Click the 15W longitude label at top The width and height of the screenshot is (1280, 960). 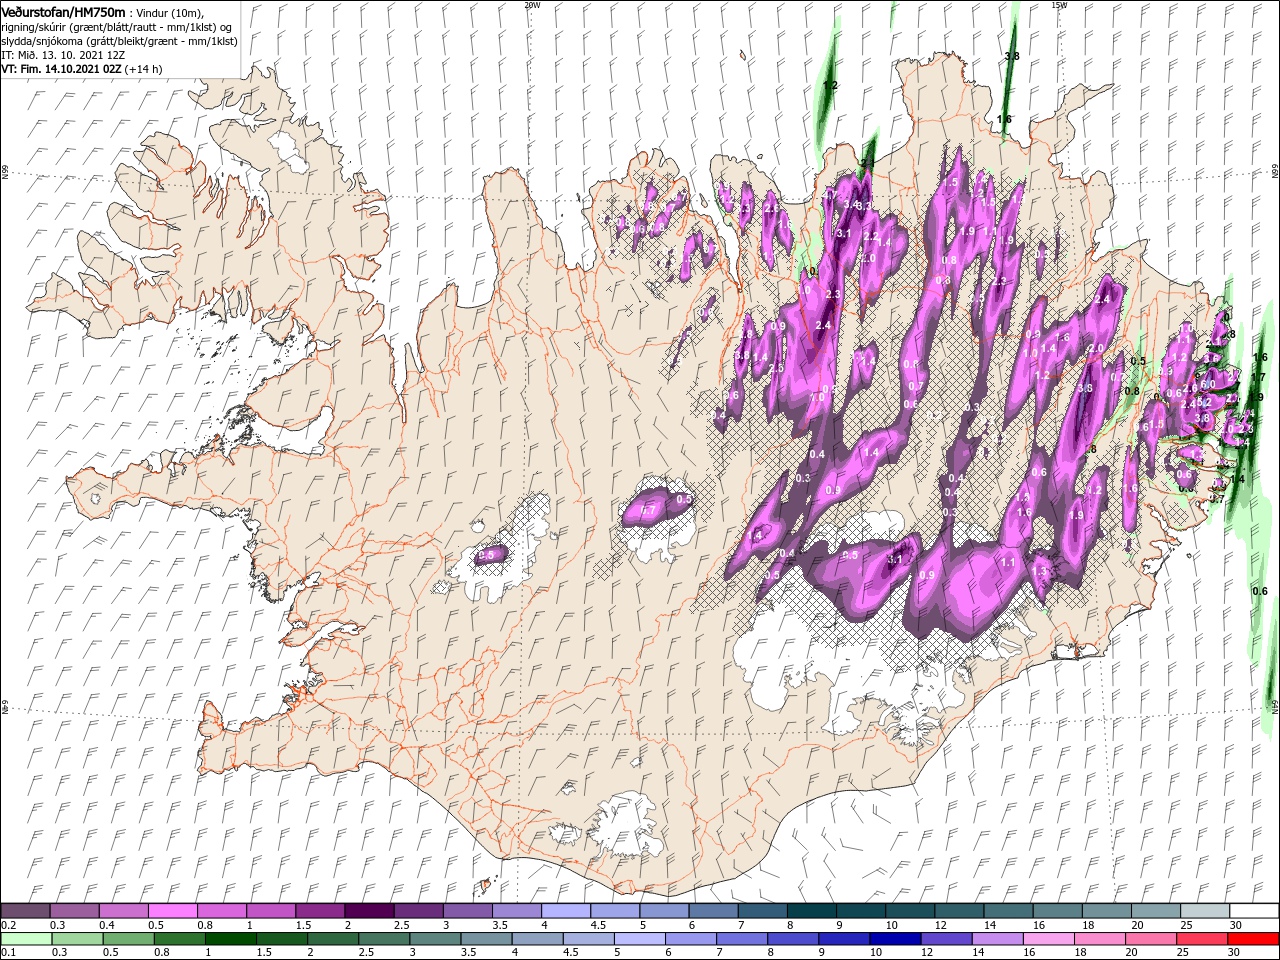coord(1059,5)
